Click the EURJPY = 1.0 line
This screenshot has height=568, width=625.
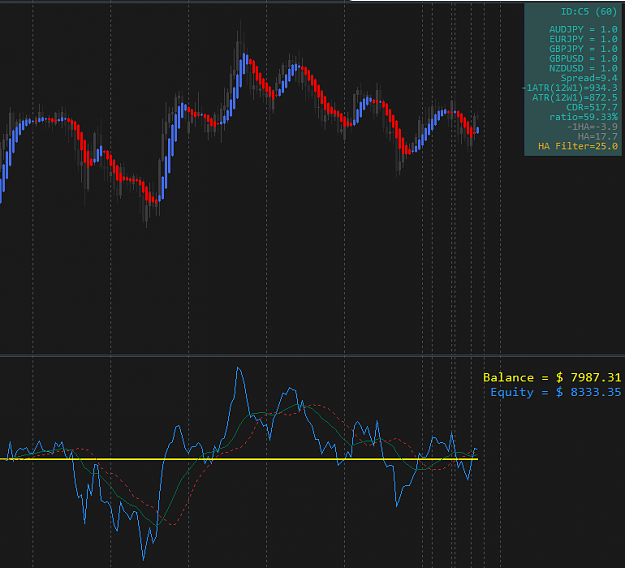(583, 39)
